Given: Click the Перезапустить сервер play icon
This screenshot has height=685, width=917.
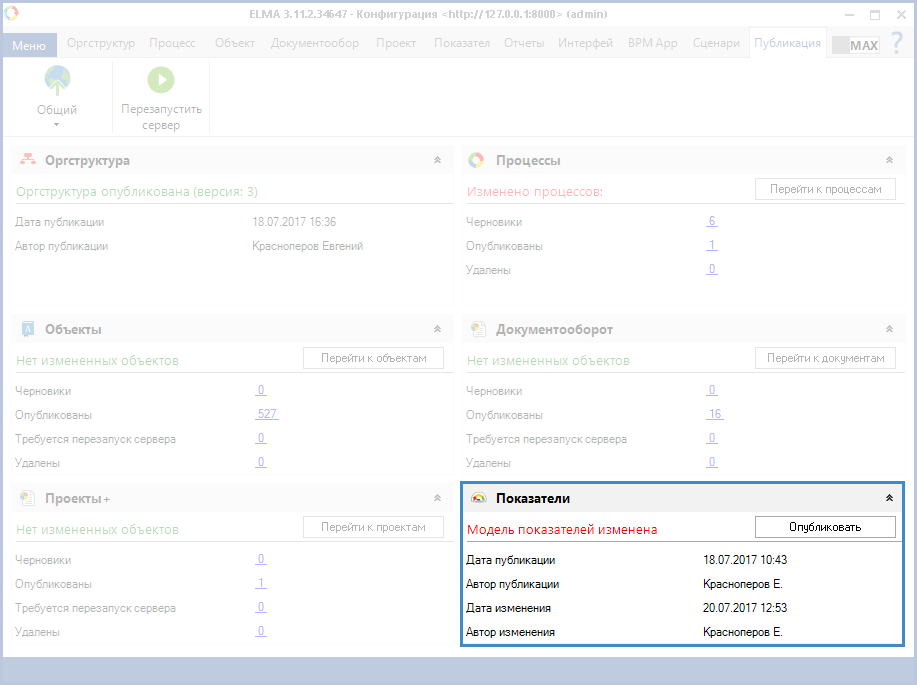Looking at the screenshot, I should tap(160, 81).
